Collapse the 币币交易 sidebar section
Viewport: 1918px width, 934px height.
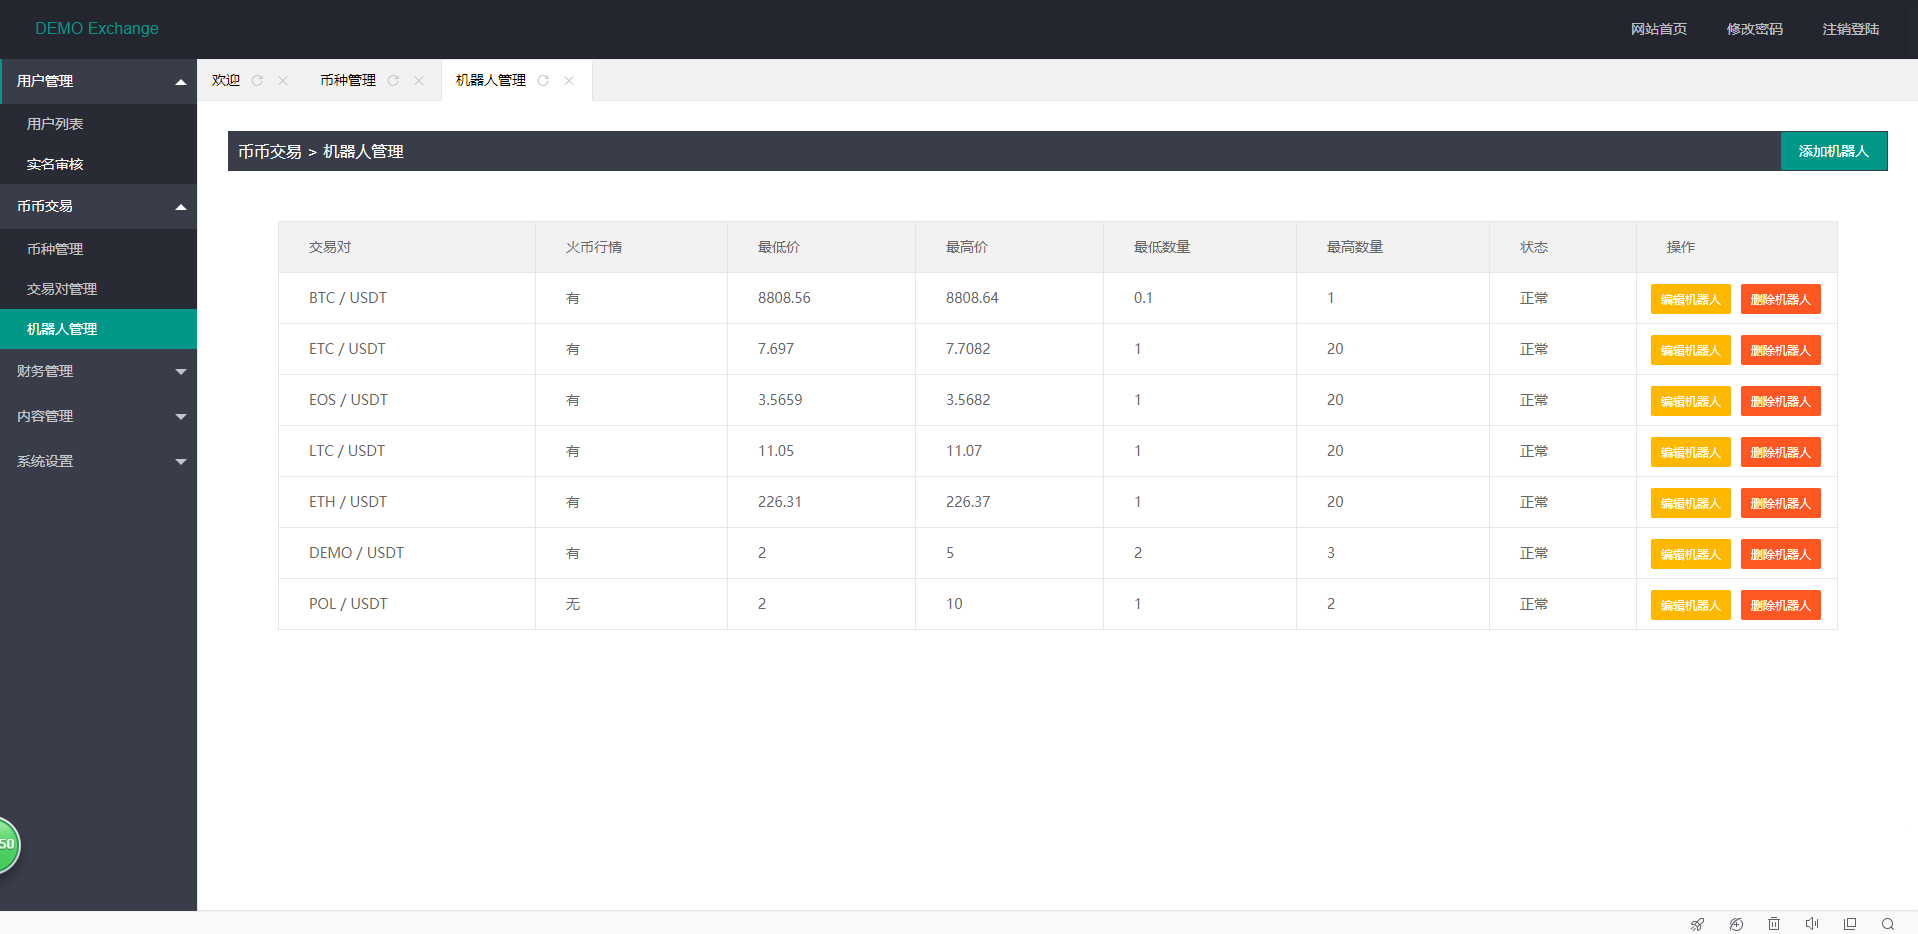tap(98, 206)
